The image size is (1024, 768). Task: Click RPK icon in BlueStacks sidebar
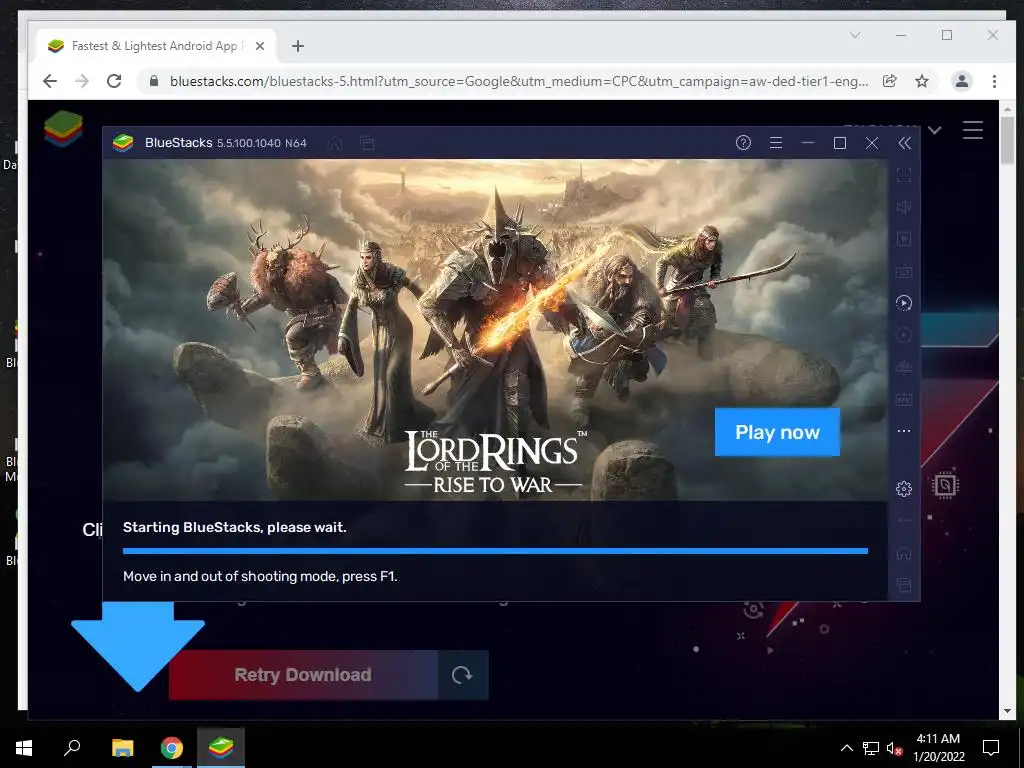904,399
